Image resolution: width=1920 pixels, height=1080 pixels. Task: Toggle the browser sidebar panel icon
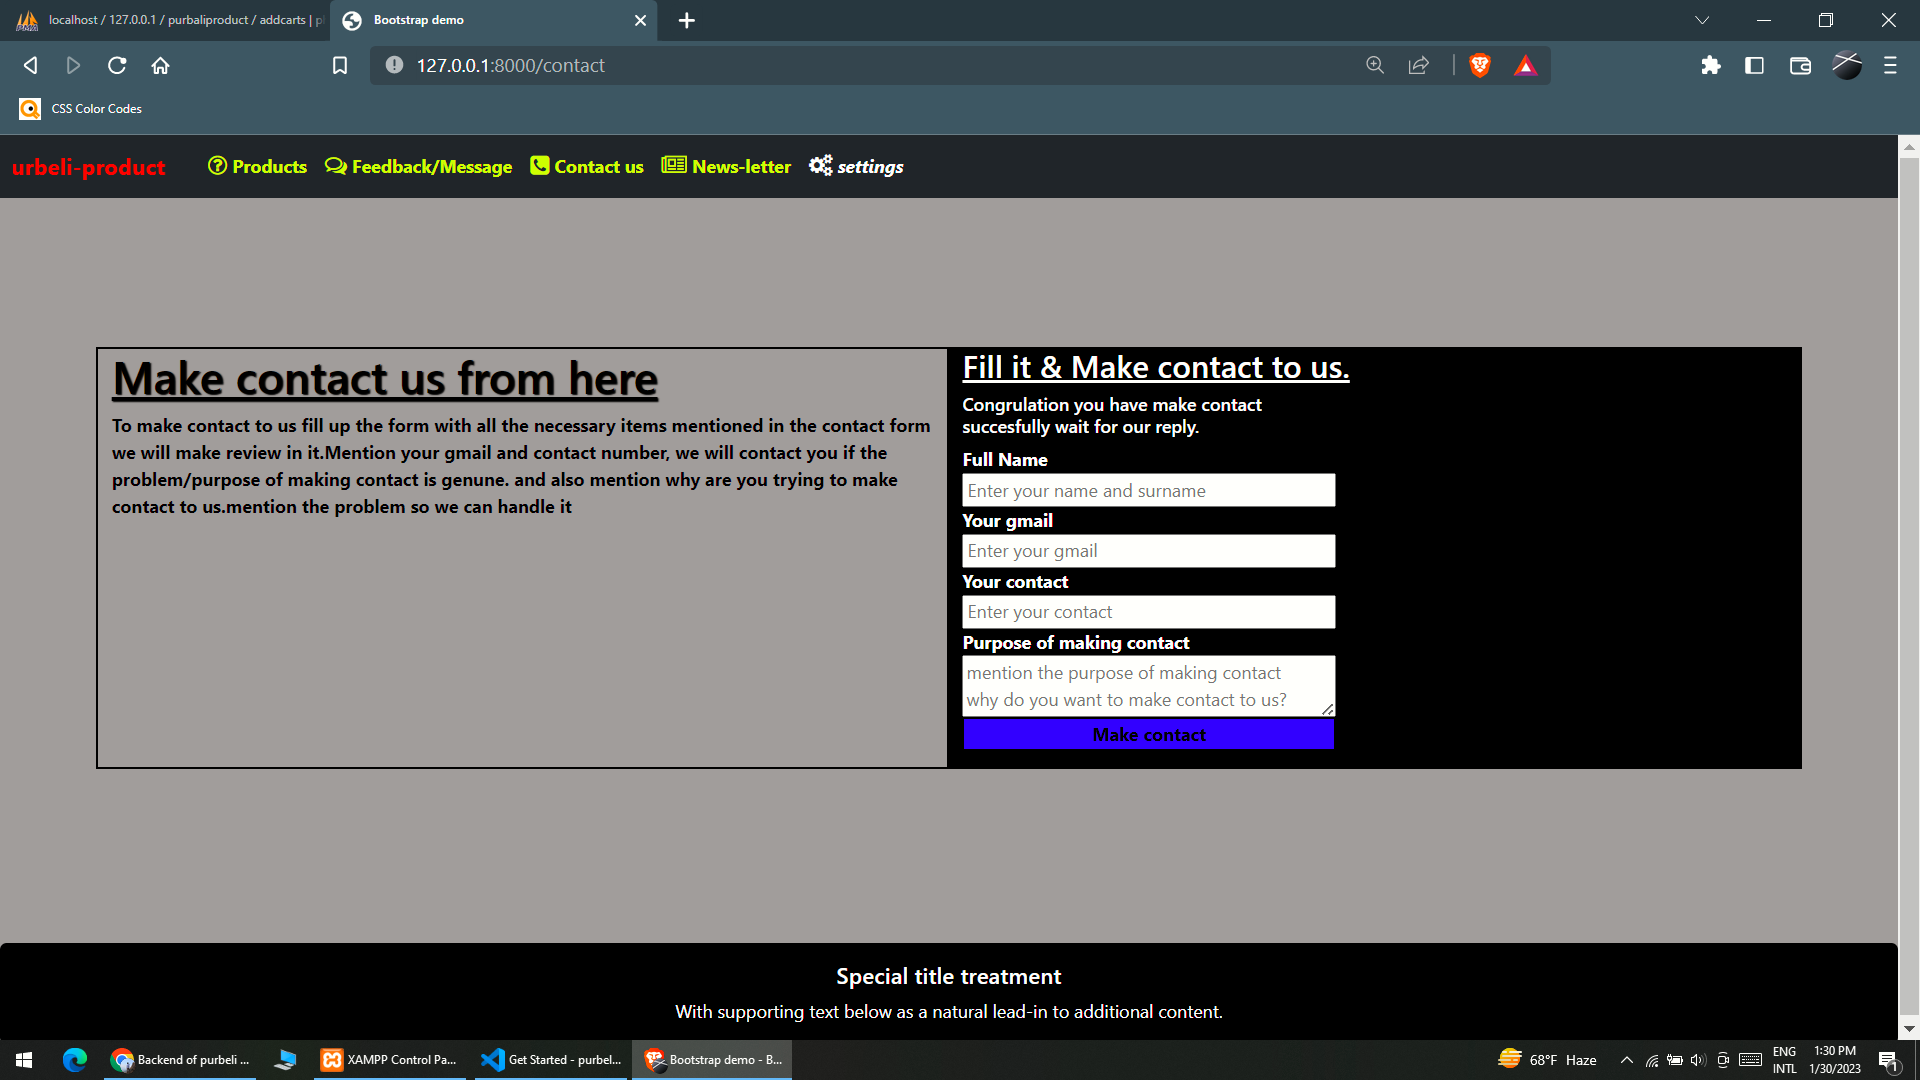pos(1754,65)
